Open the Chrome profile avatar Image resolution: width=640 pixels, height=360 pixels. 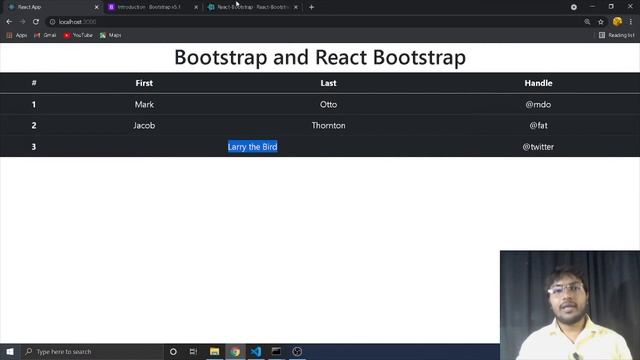(617, 22)
